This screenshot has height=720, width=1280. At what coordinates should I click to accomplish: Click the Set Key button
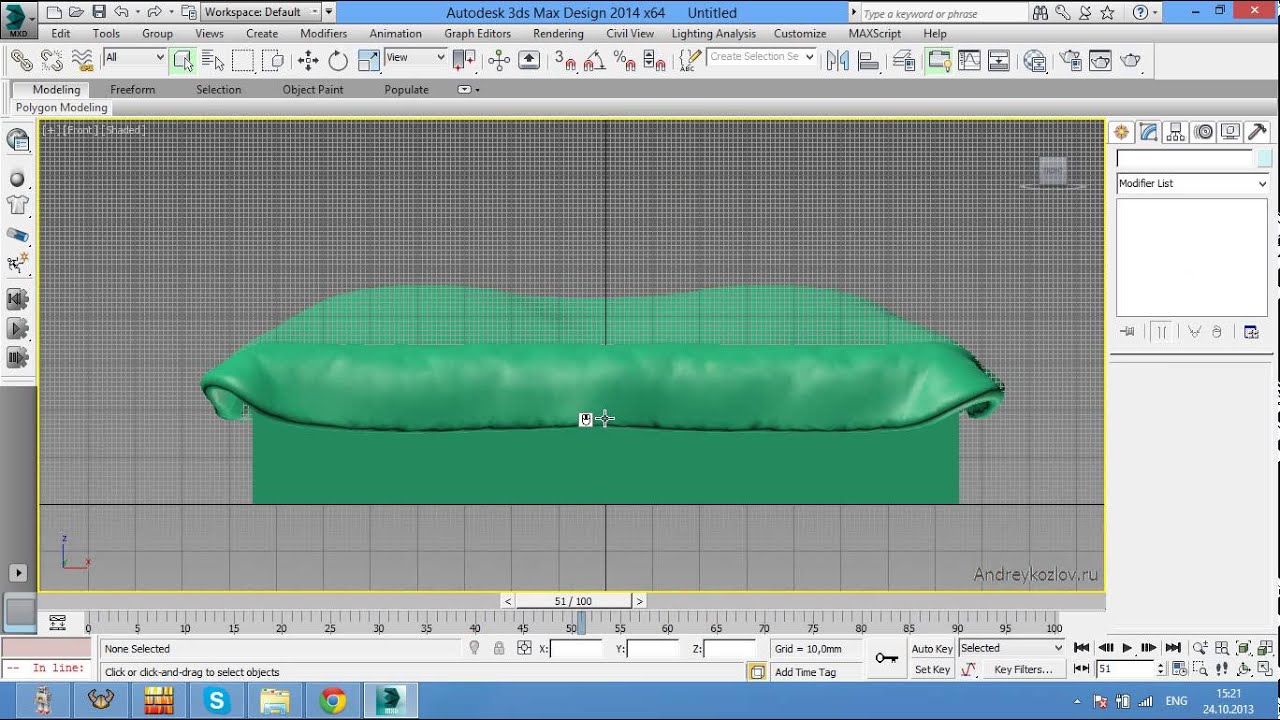click(932, 670)
